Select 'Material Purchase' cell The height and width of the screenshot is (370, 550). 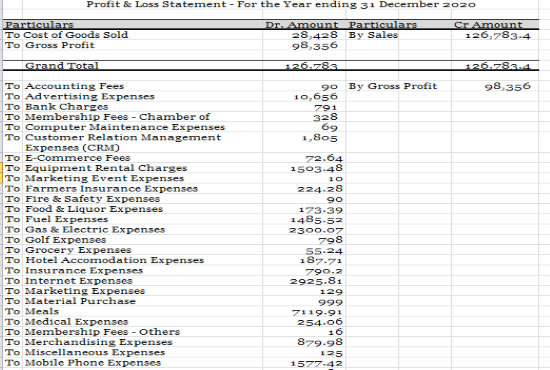(80, 301)
